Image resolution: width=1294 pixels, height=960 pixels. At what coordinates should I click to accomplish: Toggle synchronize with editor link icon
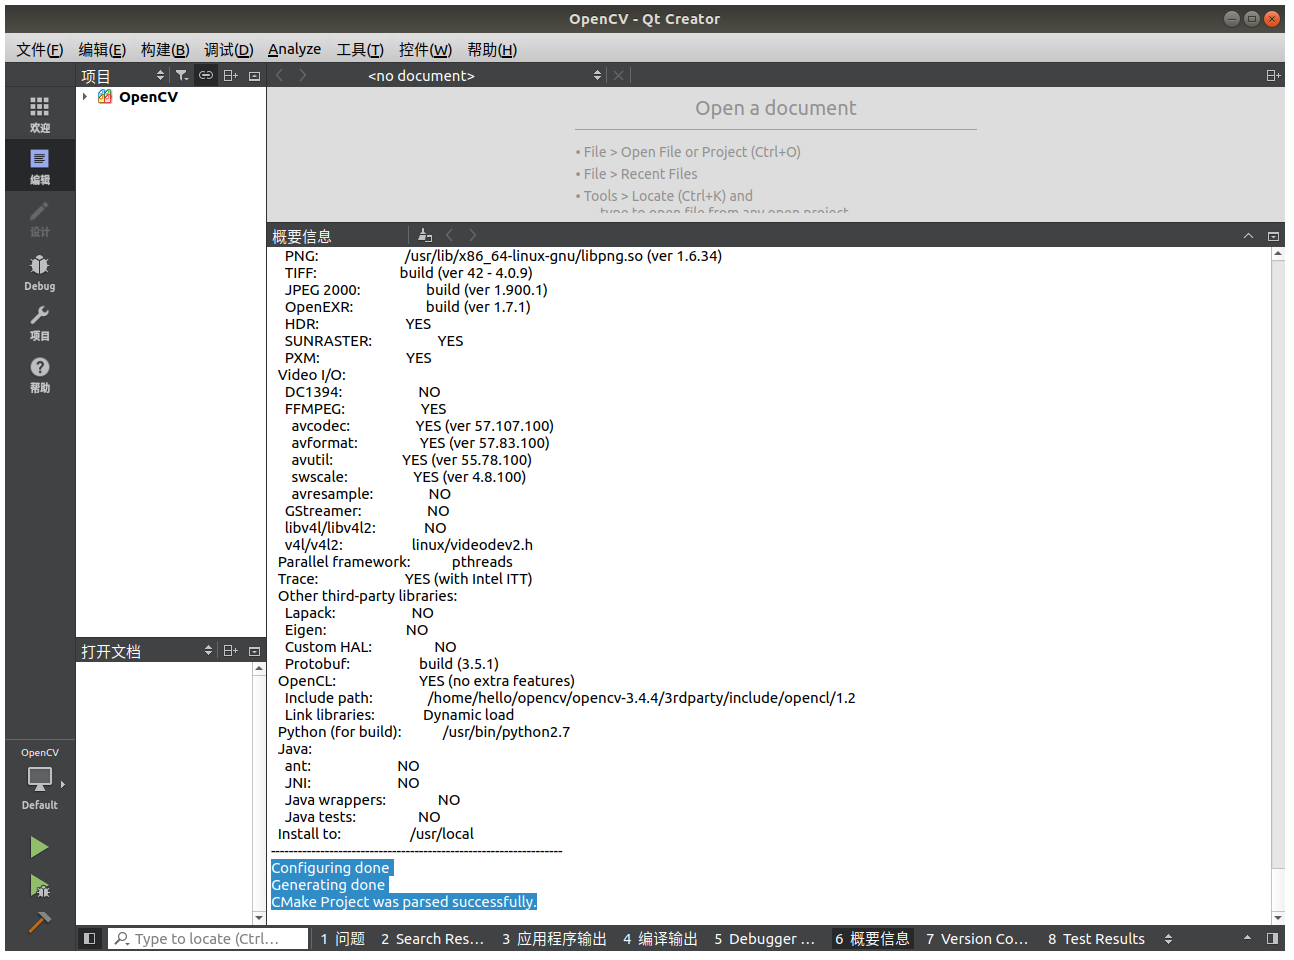click(206, 75)
